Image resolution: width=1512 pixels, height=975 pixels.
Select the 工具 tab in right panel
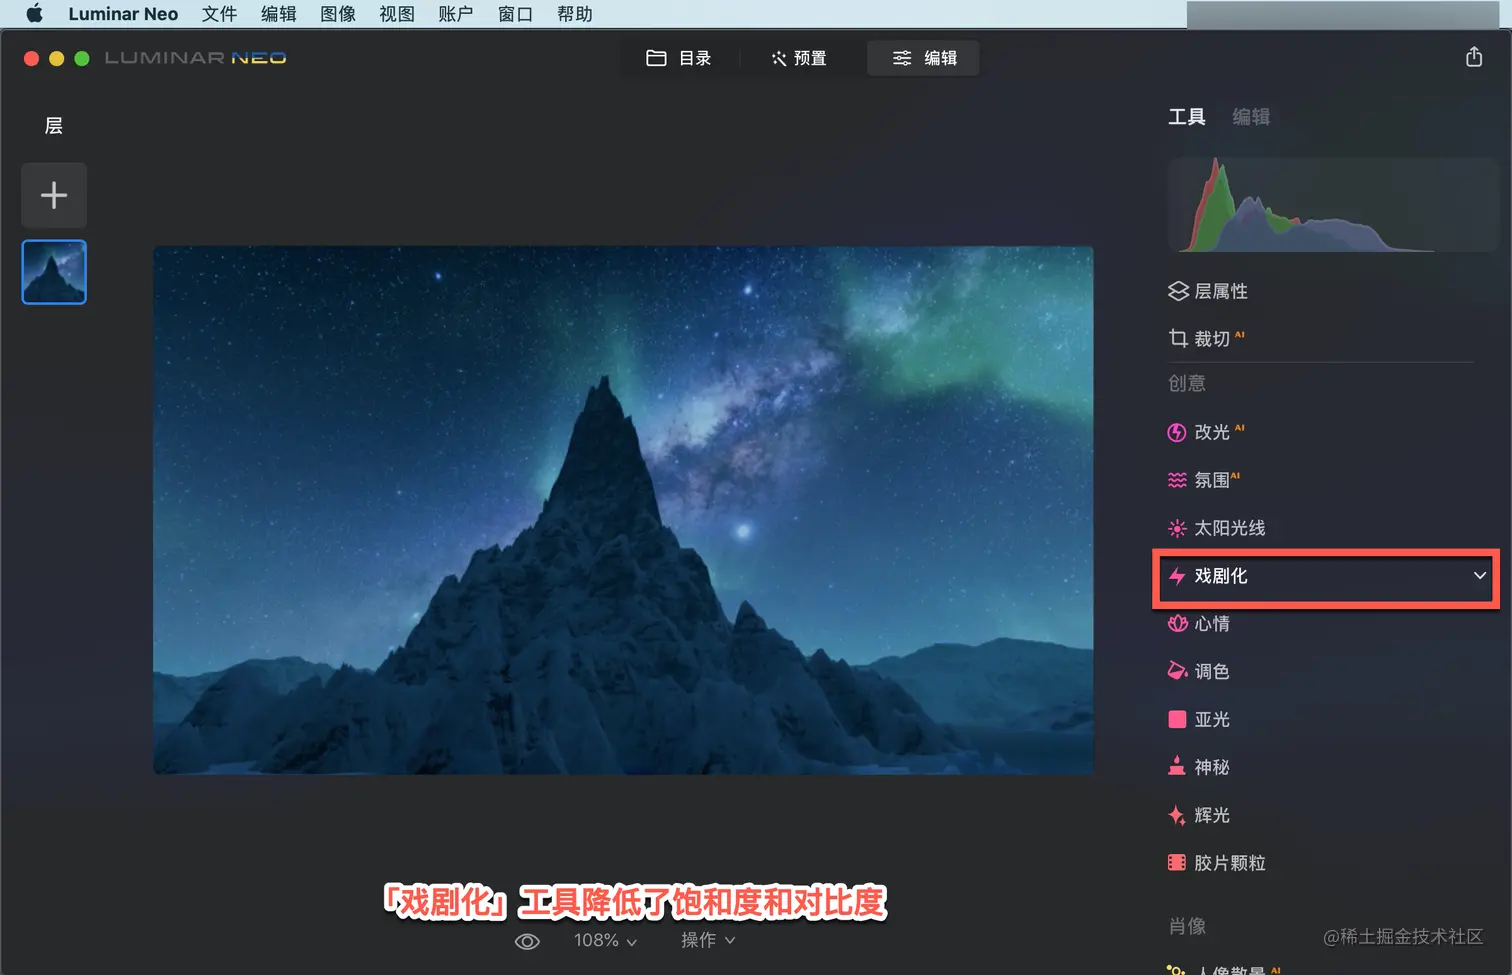pyautogui.click(x=1187, y=117)
